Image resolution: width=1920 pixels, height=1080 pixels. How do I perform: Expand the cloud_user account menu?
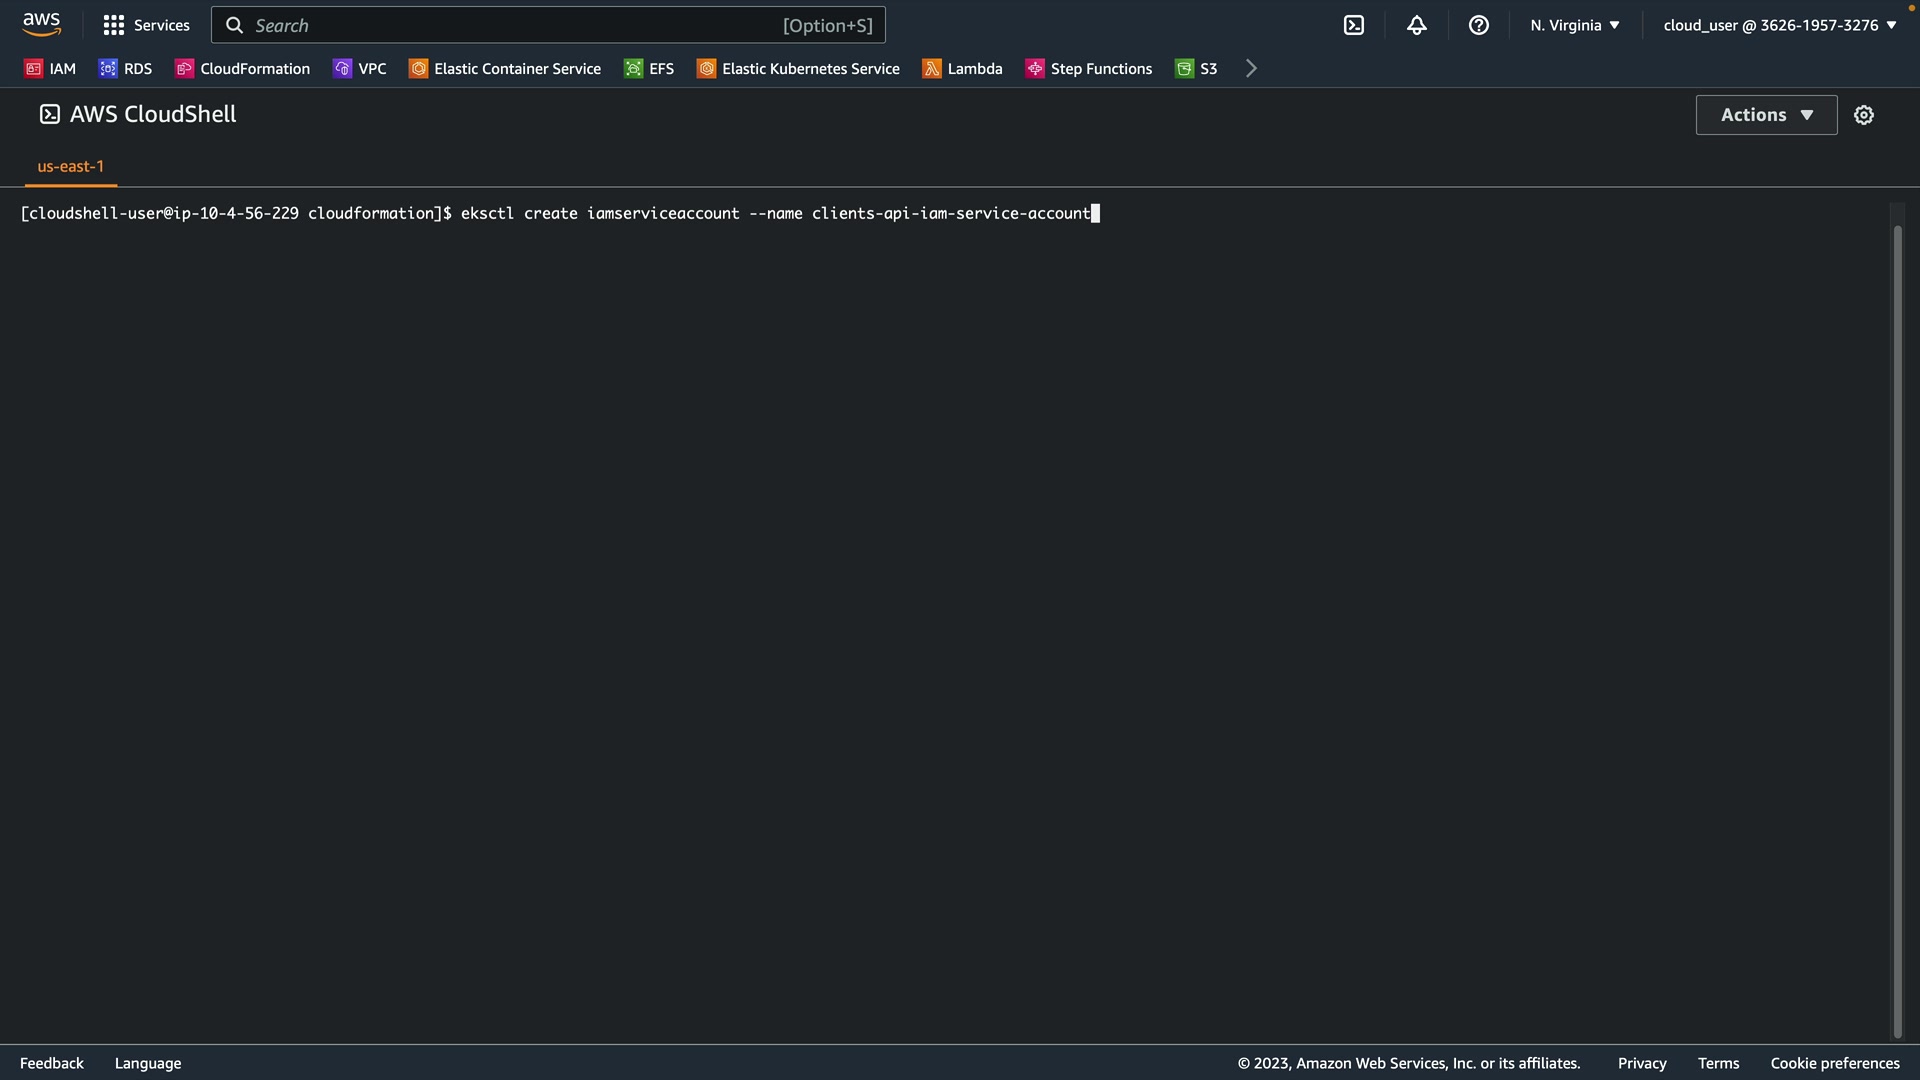tap(1779, 25)
